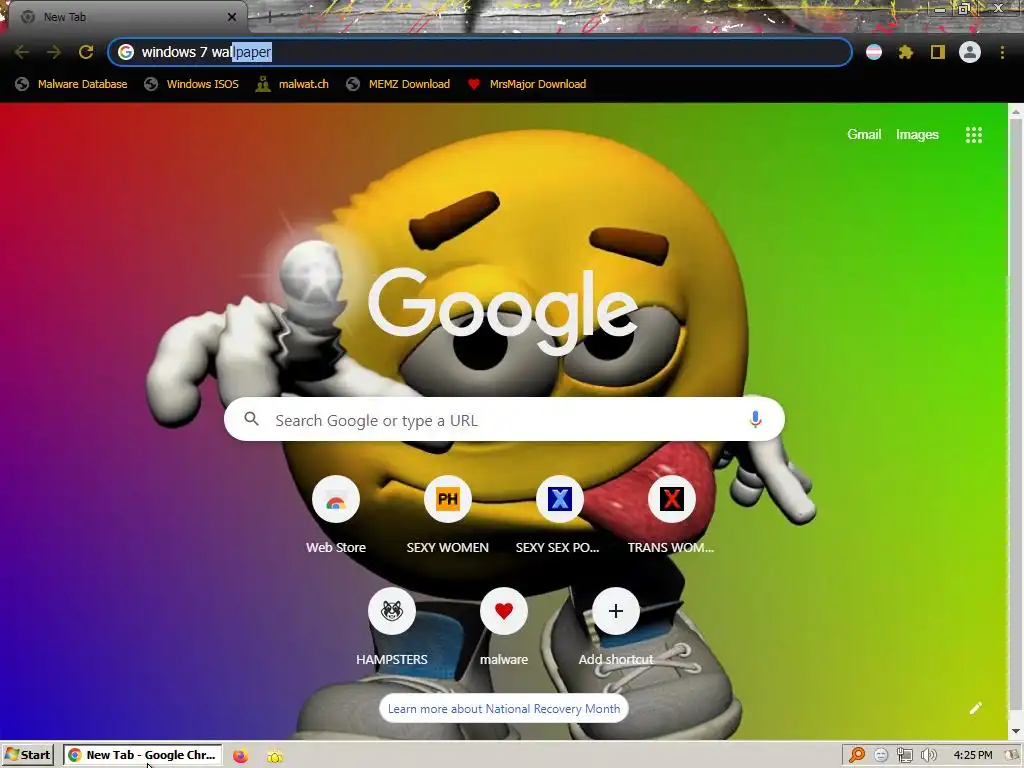This screenshot has height=768, width=1024.
Task: Click the Google search box
Action: click(x=504, y=419)
